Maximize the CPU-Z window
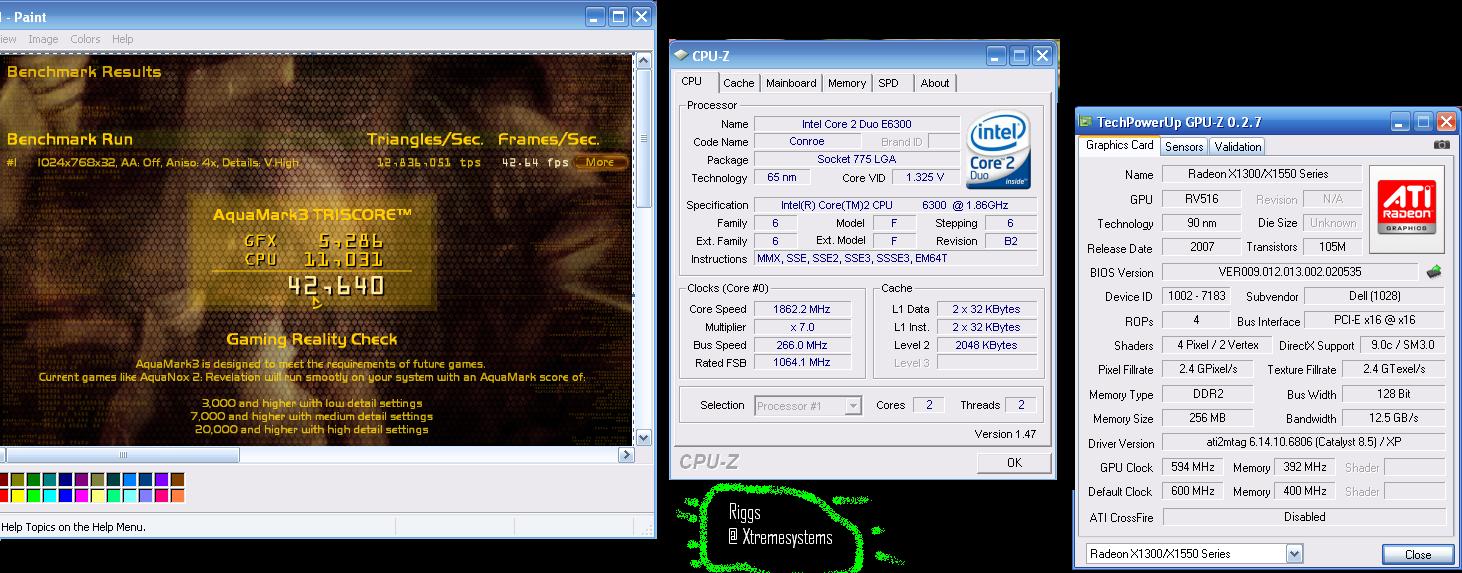Viewport: 1462px width, 573px height. [1020, 55]
